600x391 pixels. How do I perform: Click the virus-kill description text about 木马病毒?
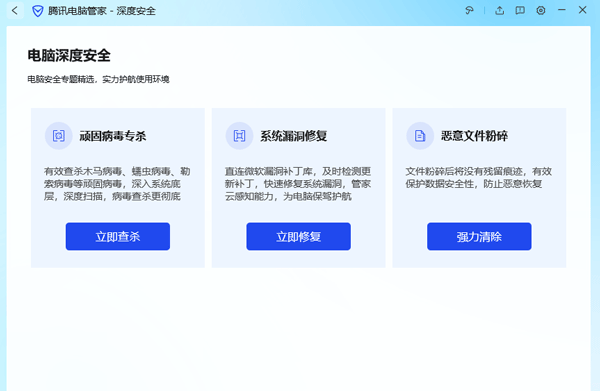(117, 184)
